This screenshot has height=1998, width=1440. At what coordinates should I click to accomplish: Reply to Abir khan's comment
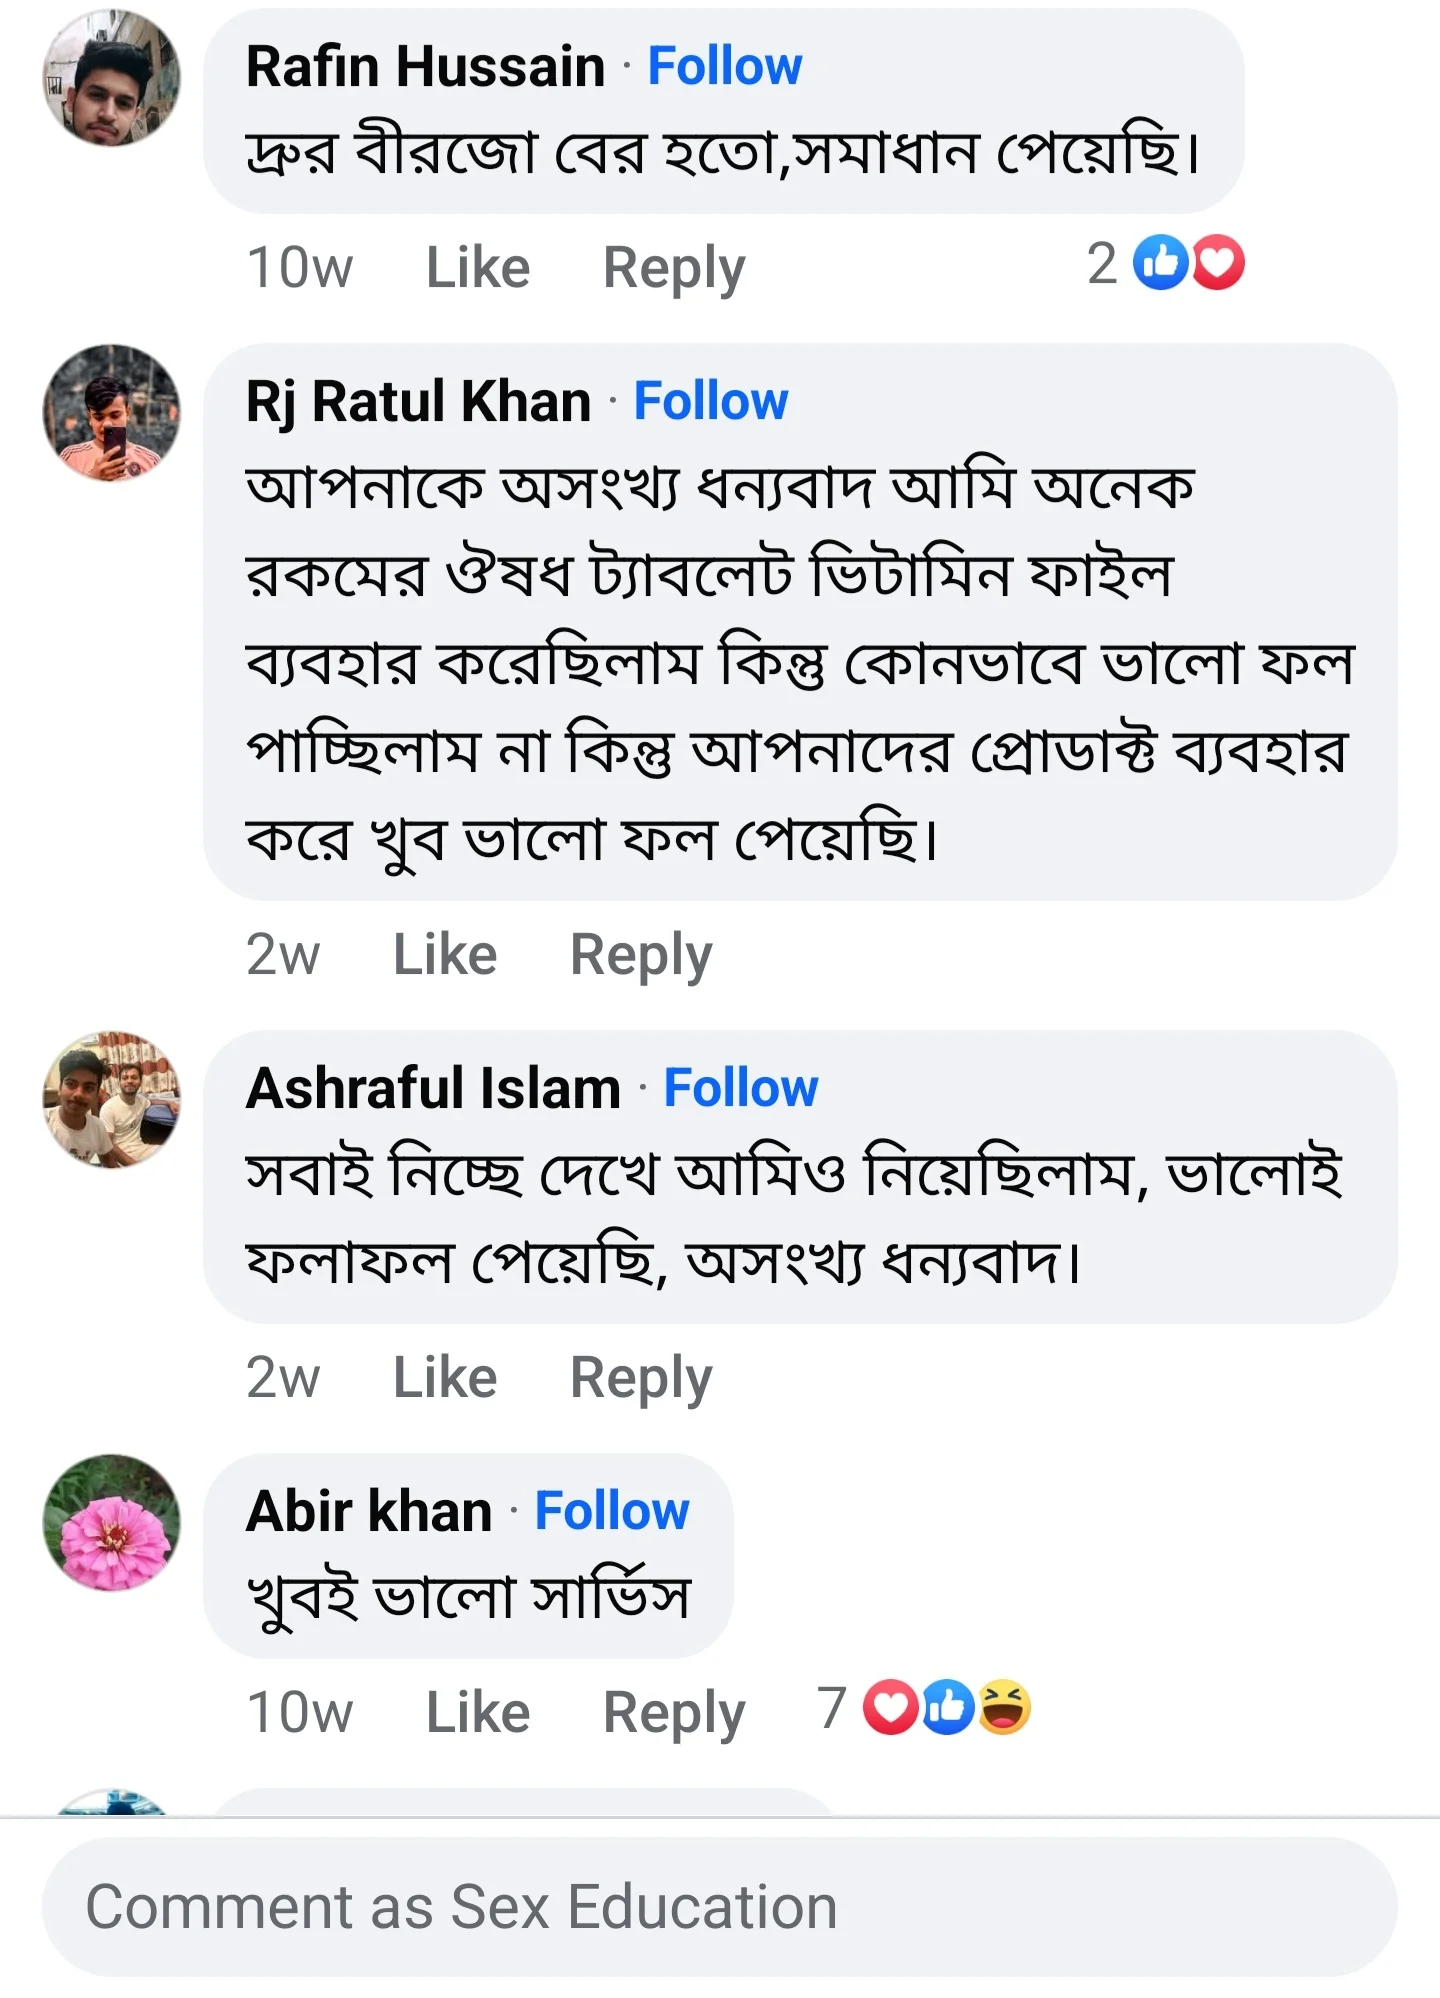click(675, 1710)
